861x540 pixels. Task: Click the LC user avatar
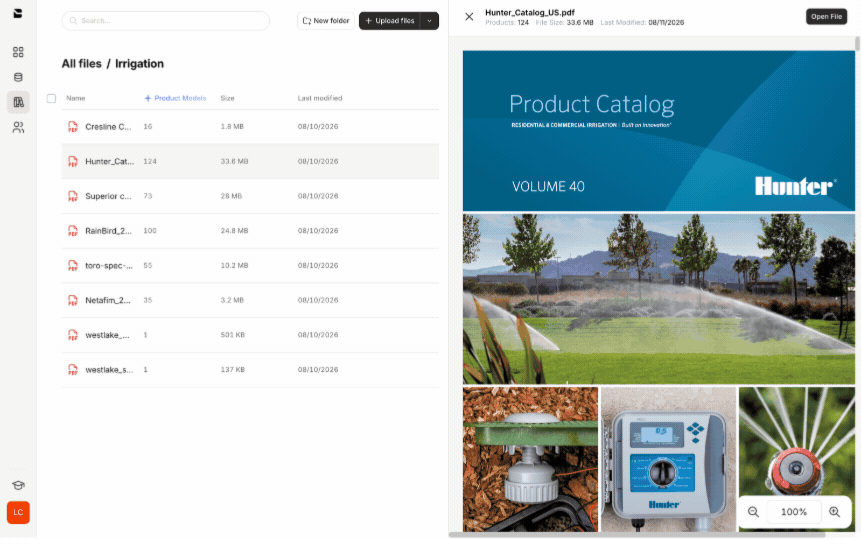(18, 513)
